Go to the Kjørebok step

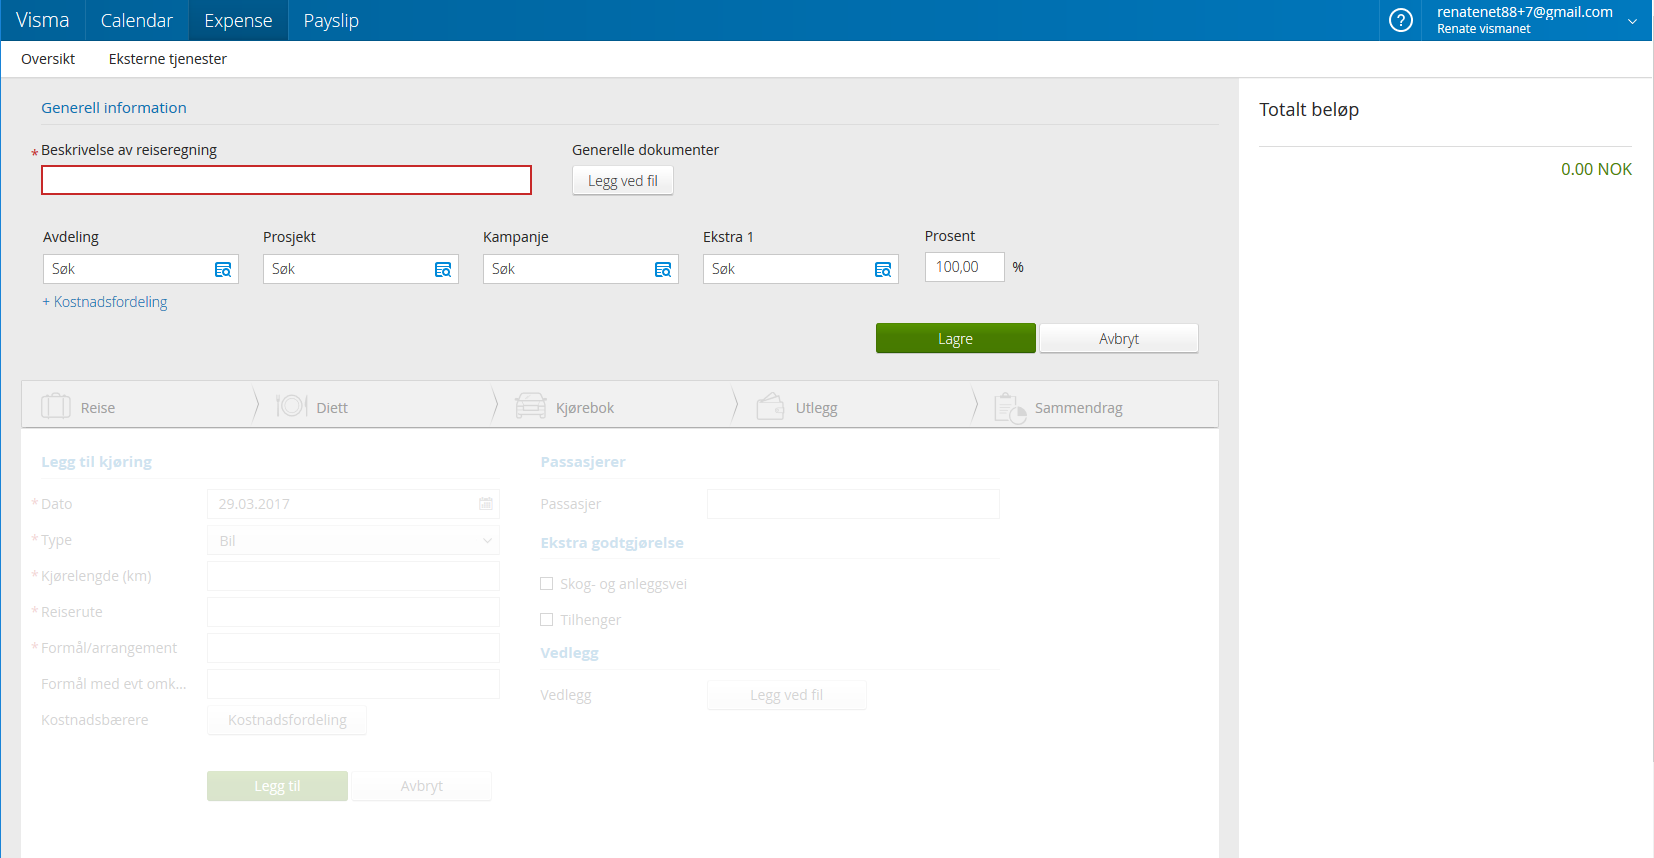click(616, 406)
